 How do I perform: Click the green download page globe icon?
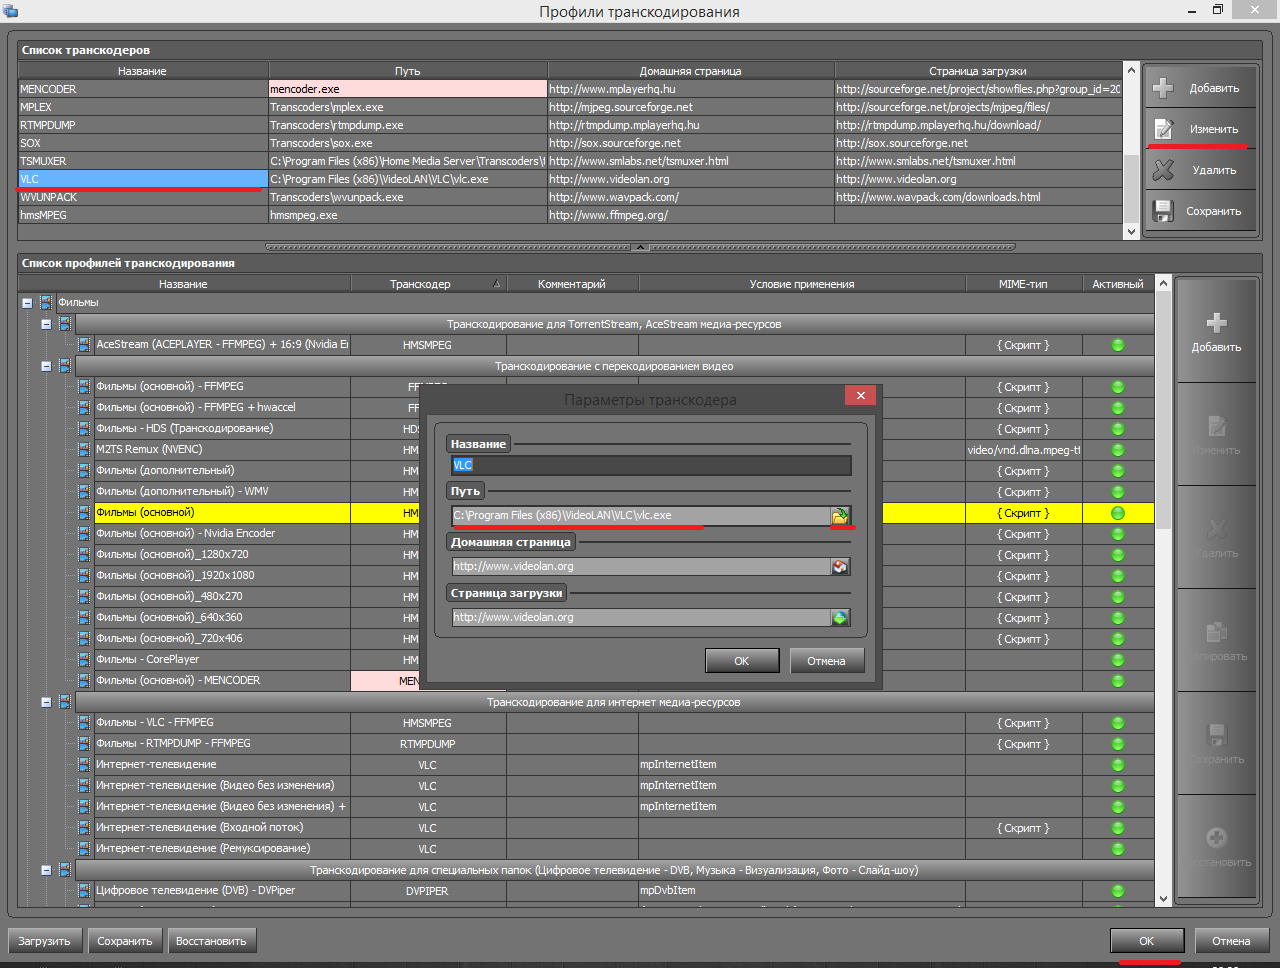coord(840,618)
